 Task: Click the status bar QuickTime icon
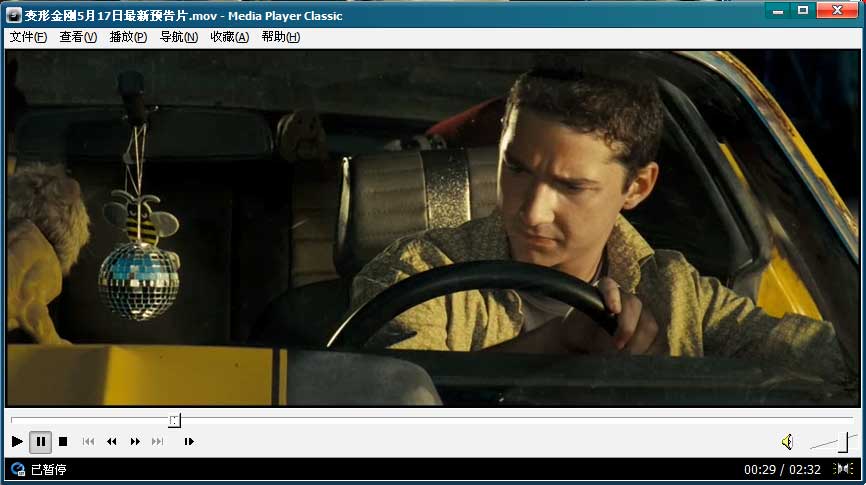[18, 470]
